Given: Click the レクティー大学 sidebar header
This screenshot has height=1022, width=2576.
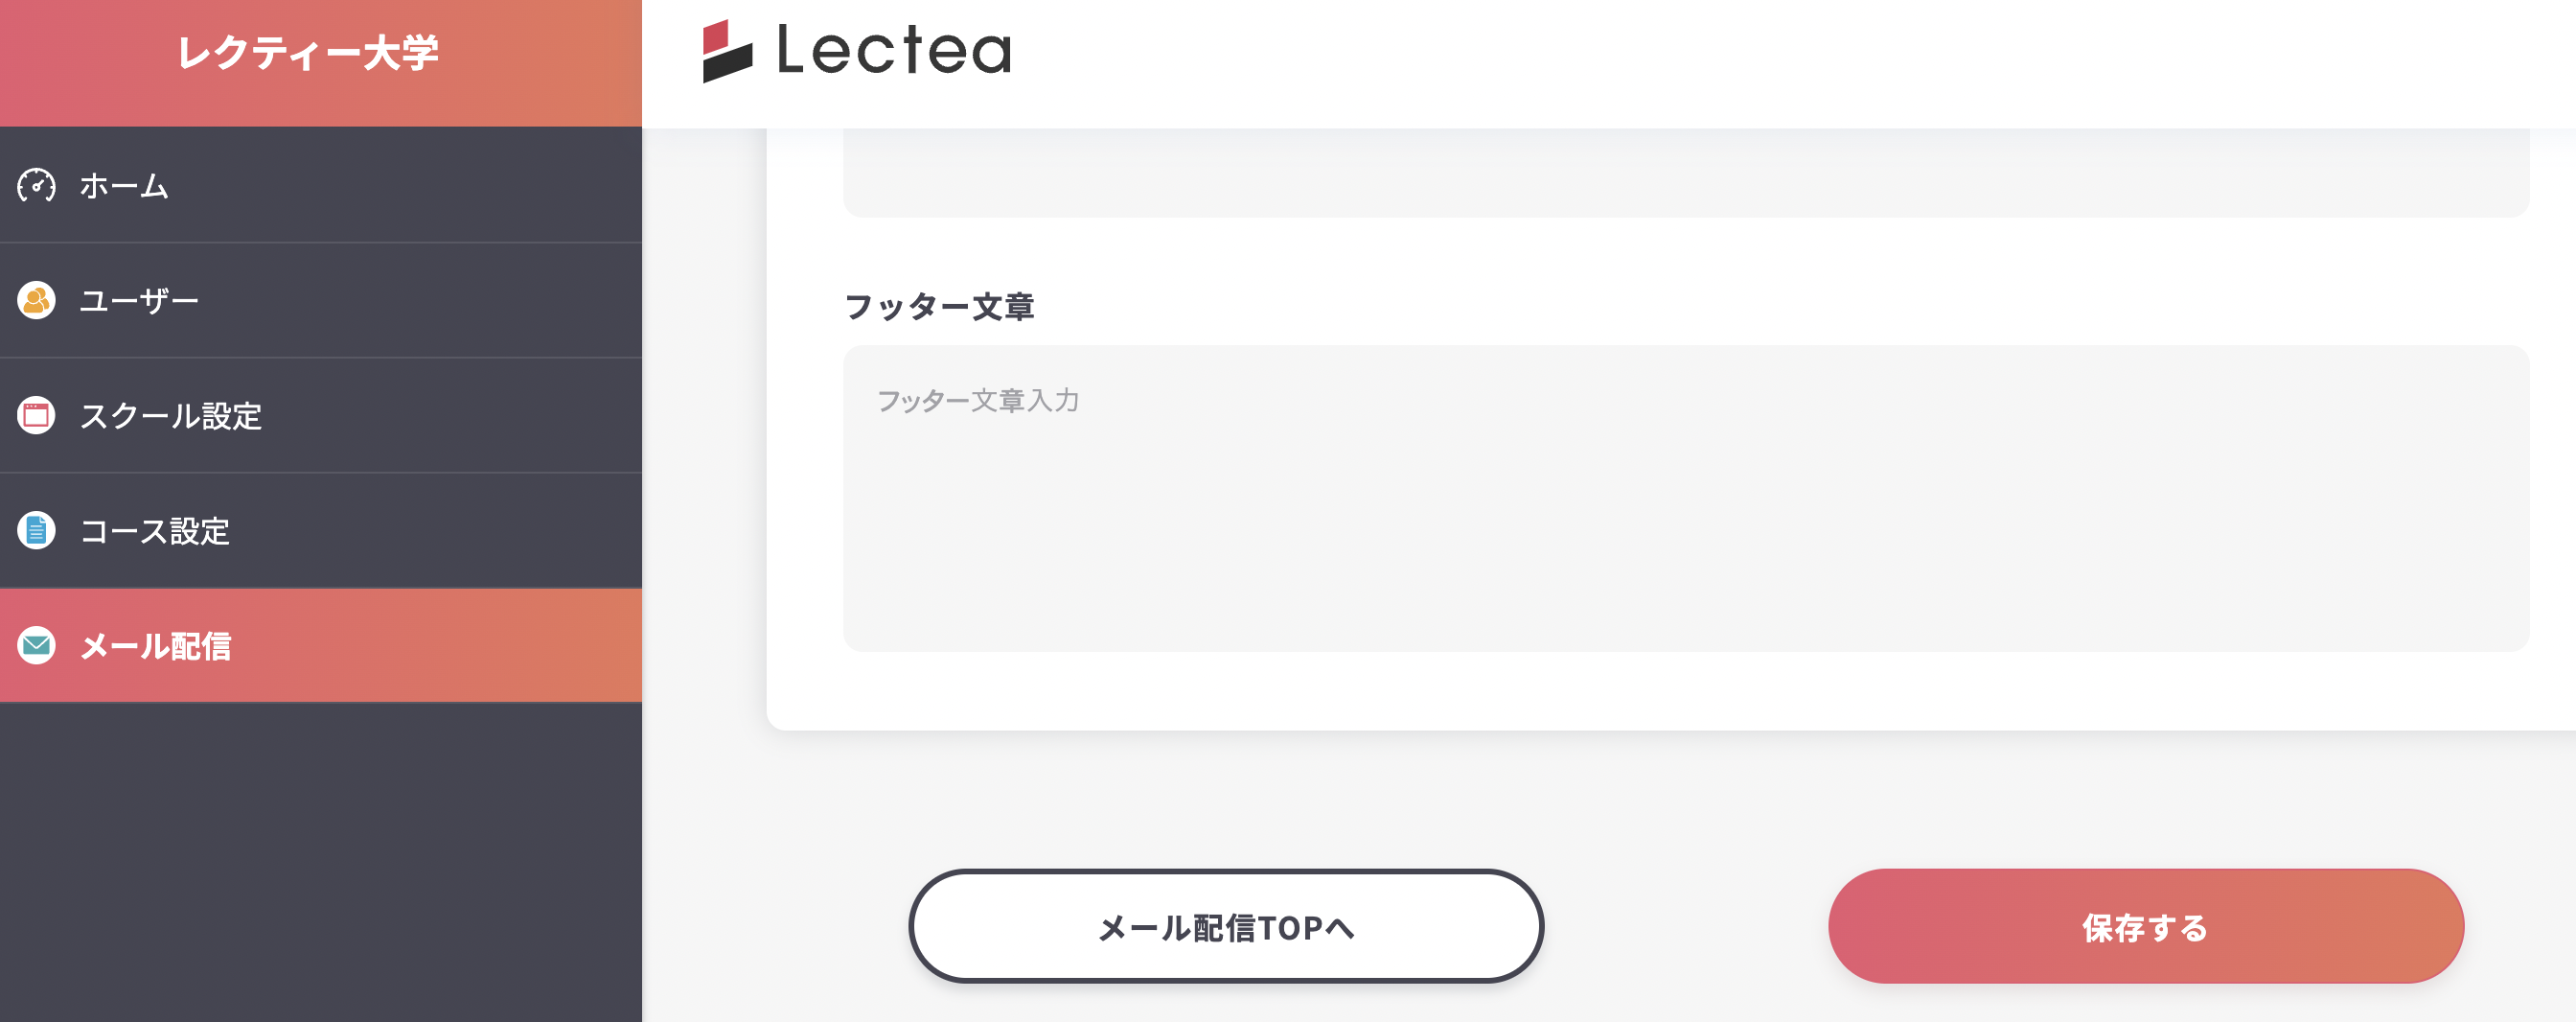Looking at the screenshot, I should tap(308, 54).
